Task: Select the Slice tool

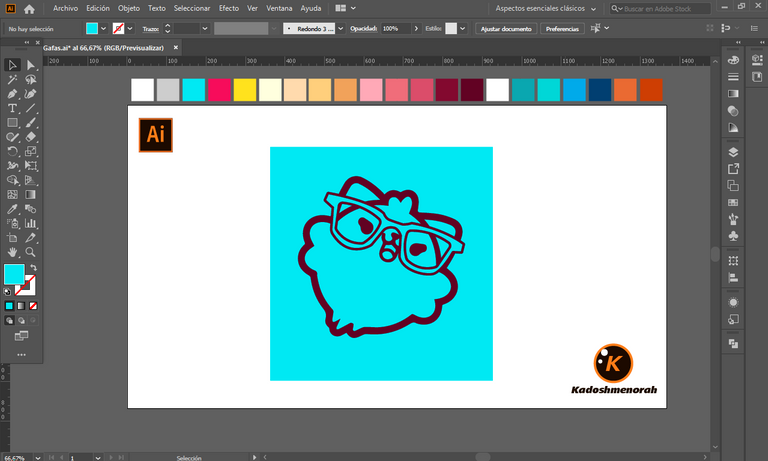Action: point(30,238)
